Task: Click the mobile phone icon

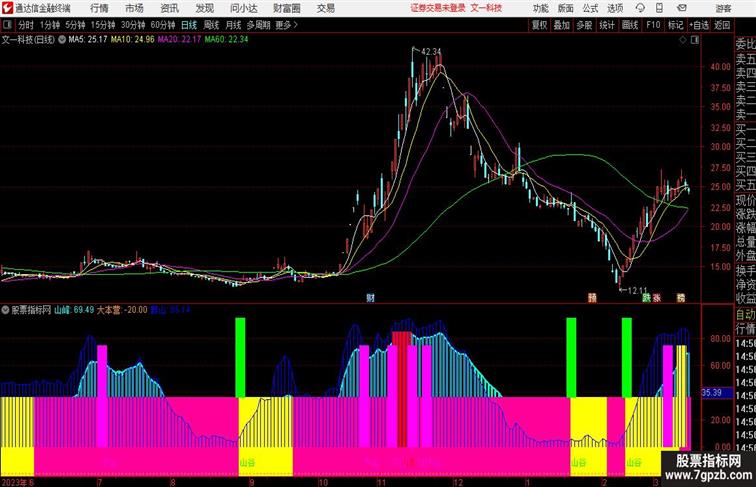Action: click(x=660, y=8)
